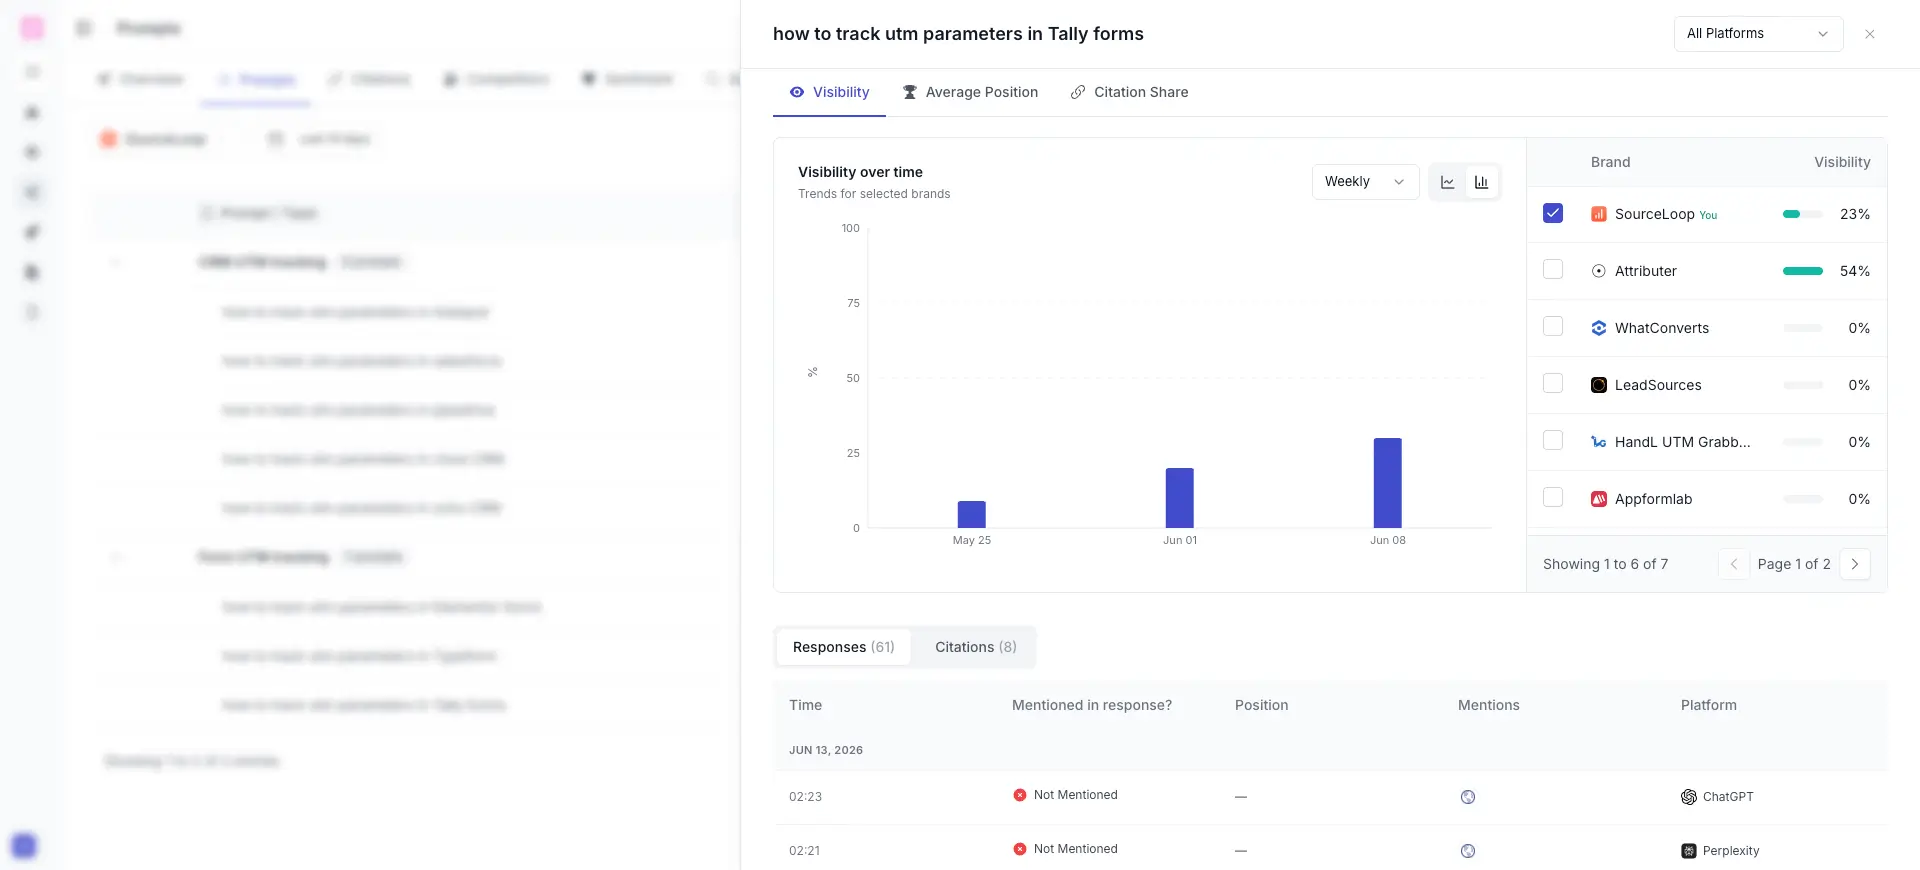This screenshot has width=1920, height=870.
Task: Click the Platform column header
Action: pyautogui.click(x=1708, y=705)
